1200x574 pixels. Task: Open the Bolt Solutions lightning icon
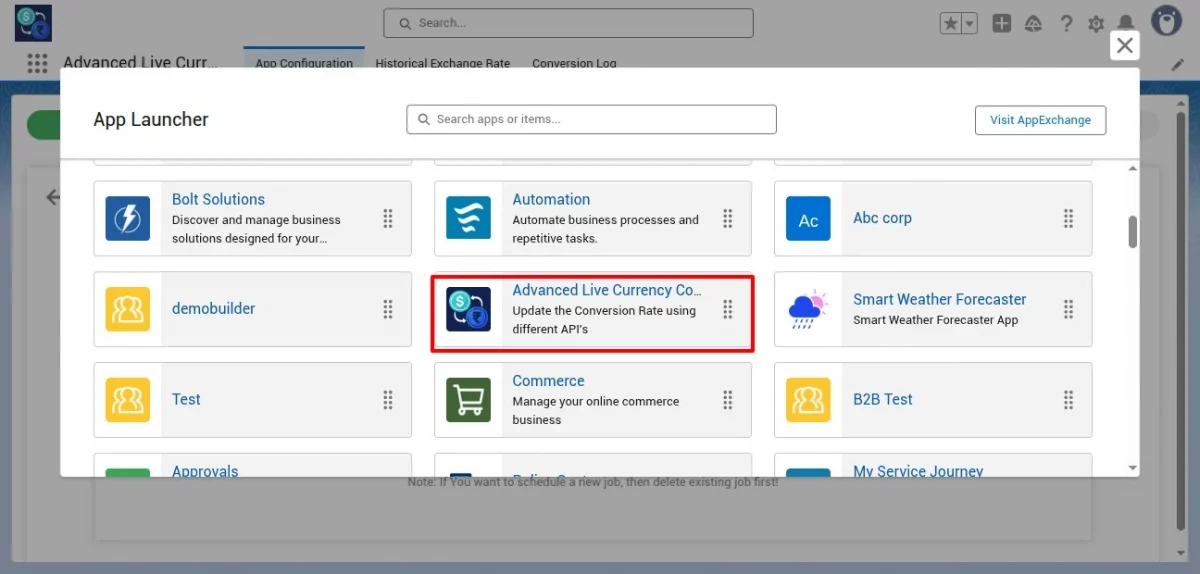point(128,218)
